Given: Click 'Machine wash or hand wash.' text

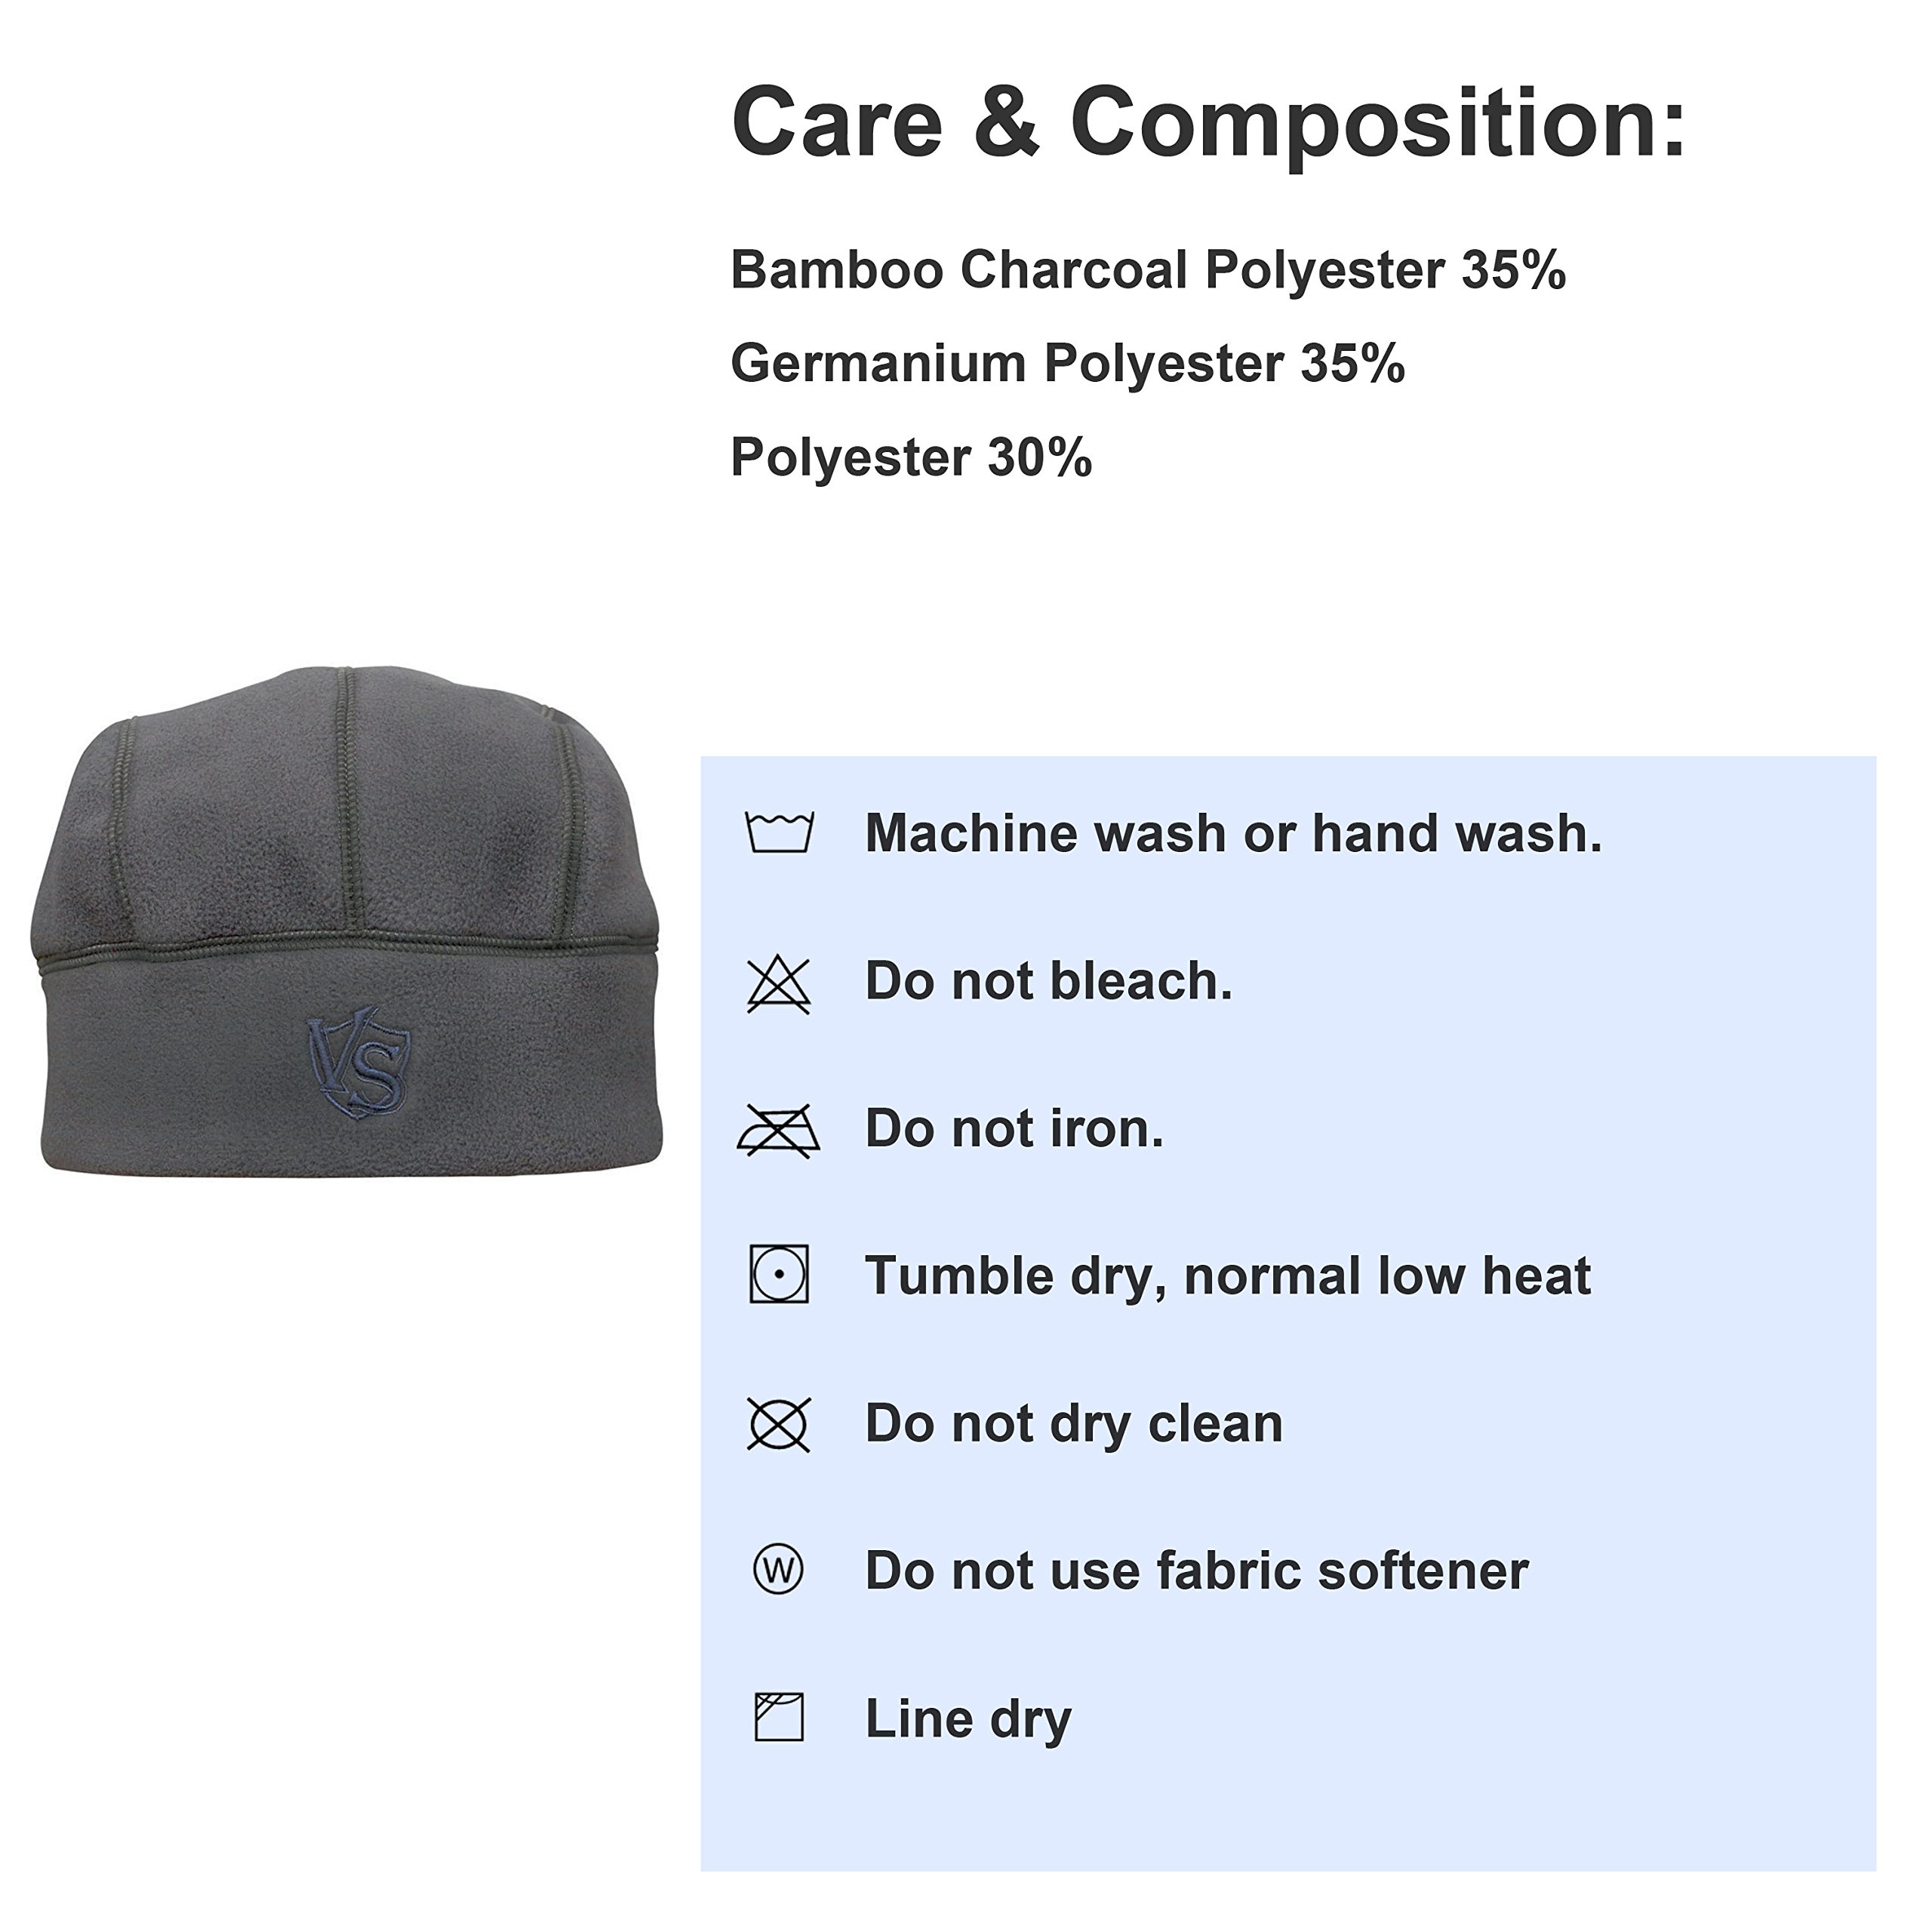Looking at the screenshot, I should click(1232, 833).
